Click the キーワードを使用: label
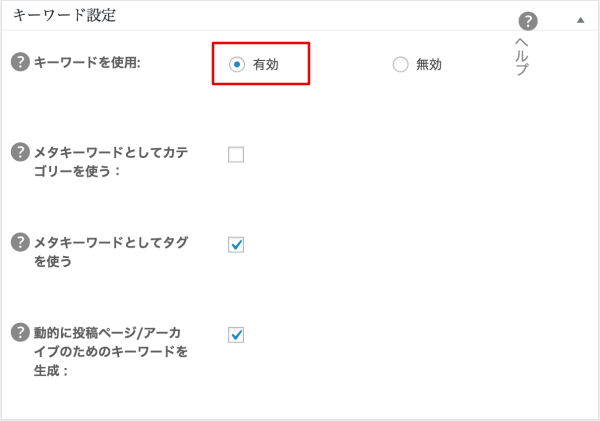This screenshot has width=600, height=421. tap(87, 62)
